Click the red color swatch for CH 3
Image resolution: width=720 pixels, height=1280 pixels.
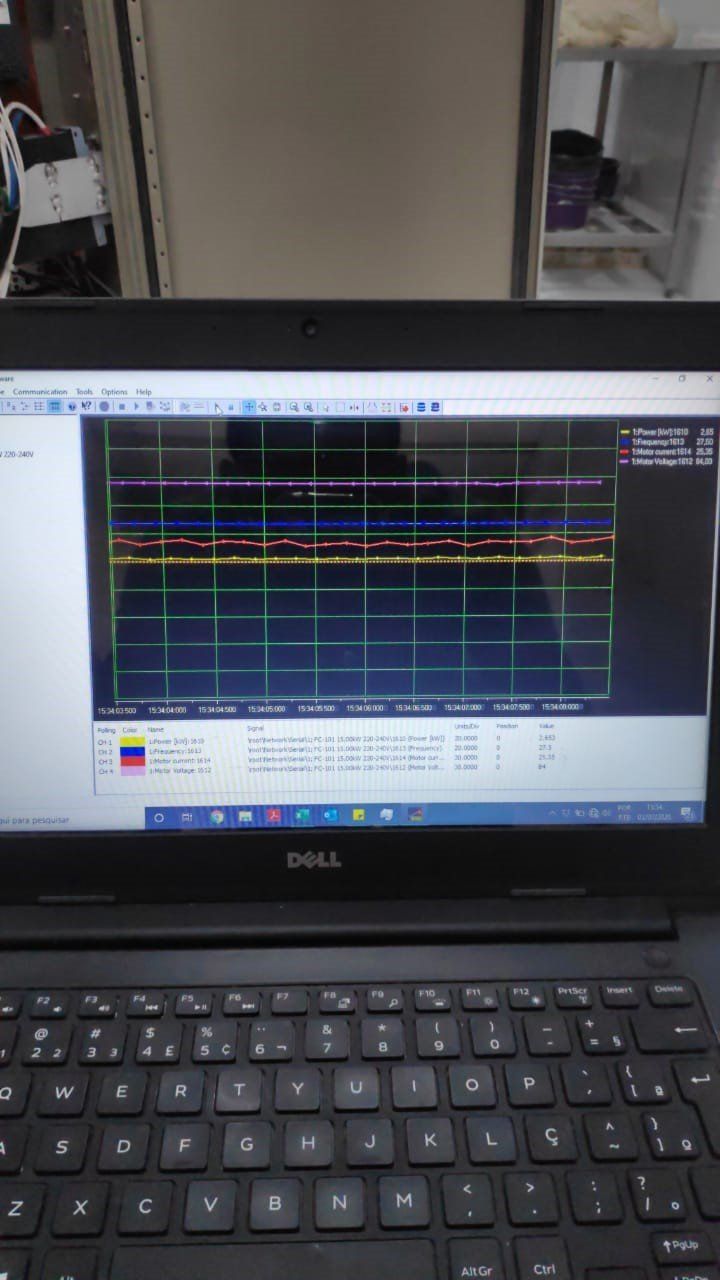click(131, 762)
